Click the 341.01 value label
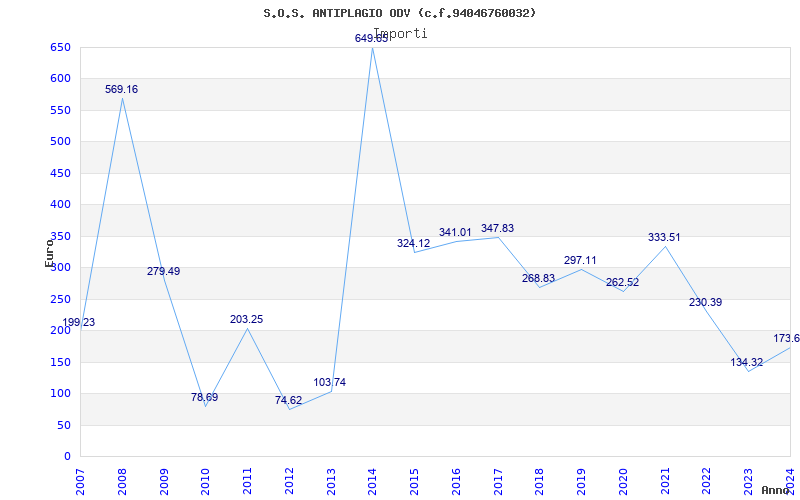The width and height of the screenshot is (800, 500). [x=455, y=233]
